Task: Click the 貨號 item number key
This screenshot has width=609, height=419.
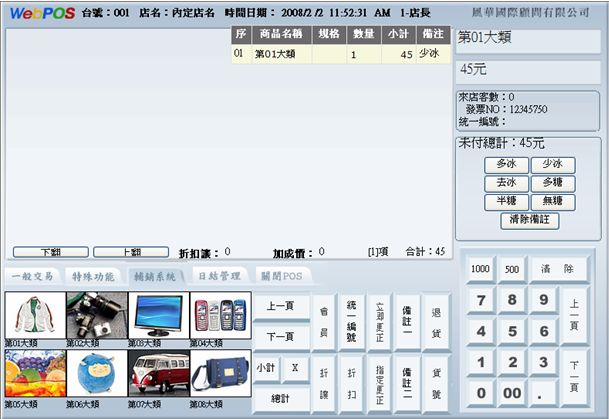Action: 436,384
